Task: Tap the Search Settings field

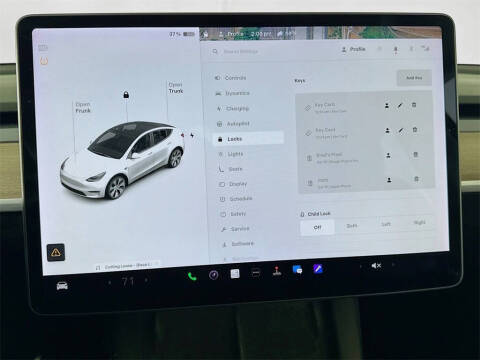Action: pos(240,52)
